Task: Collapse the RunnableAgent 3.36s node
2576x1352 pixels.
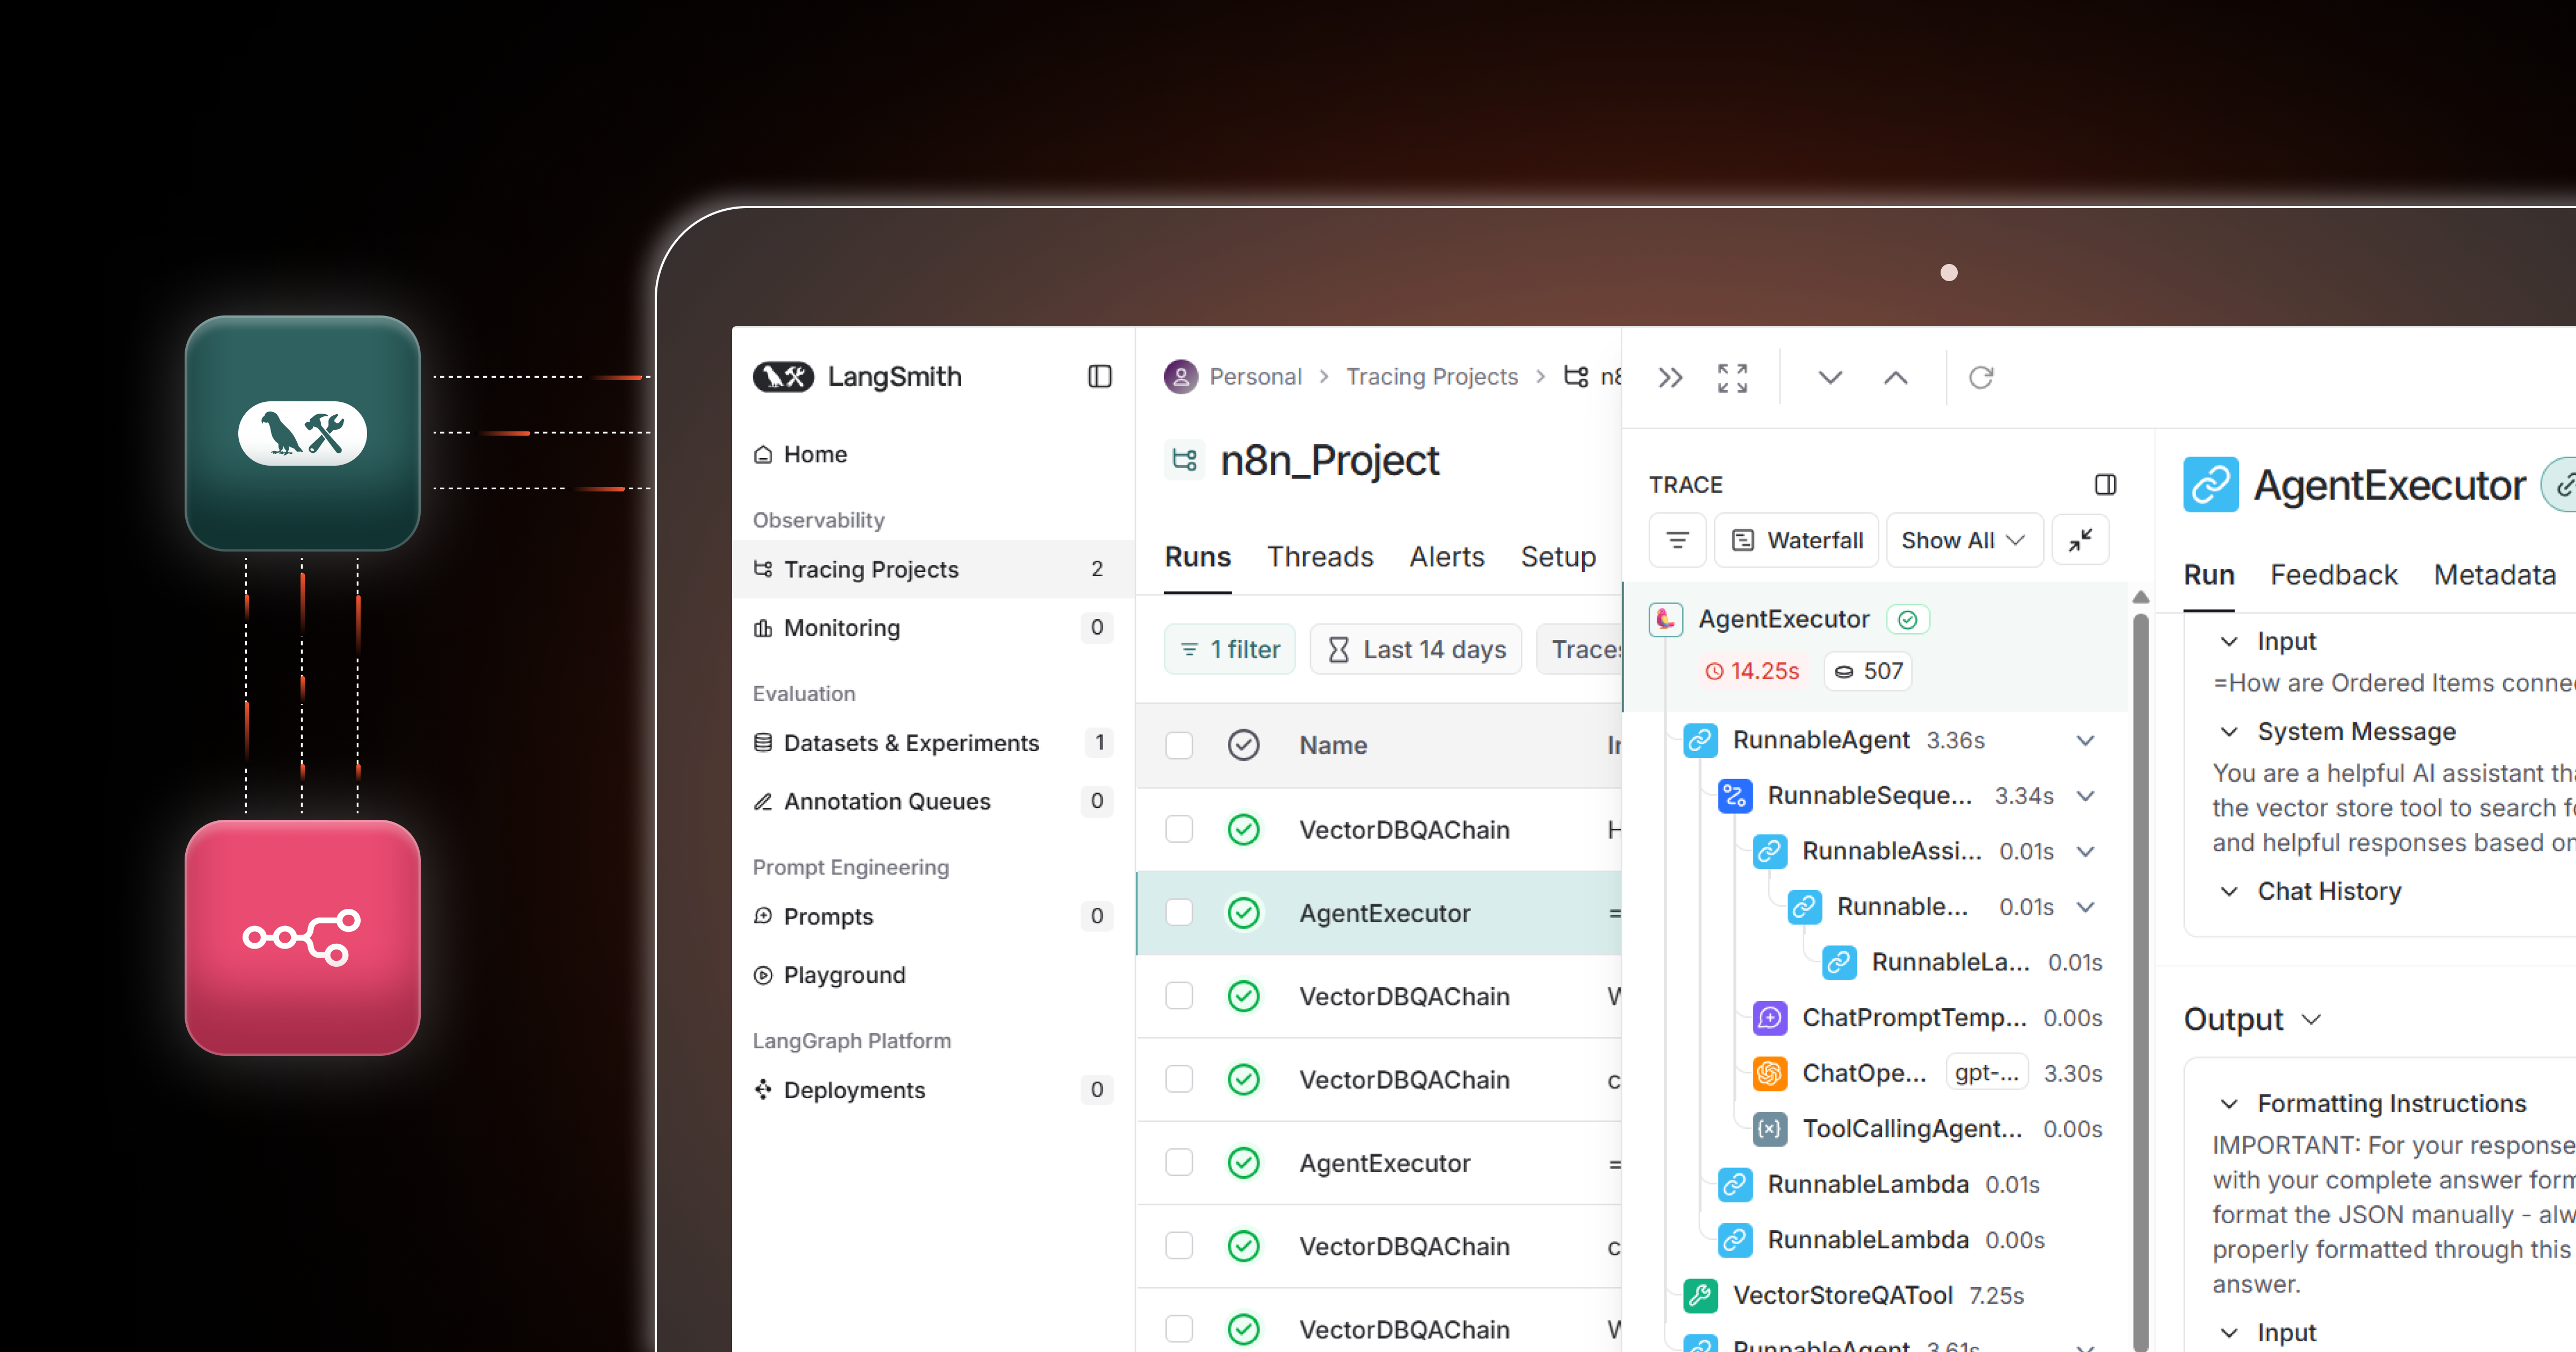Action: 2085,741
